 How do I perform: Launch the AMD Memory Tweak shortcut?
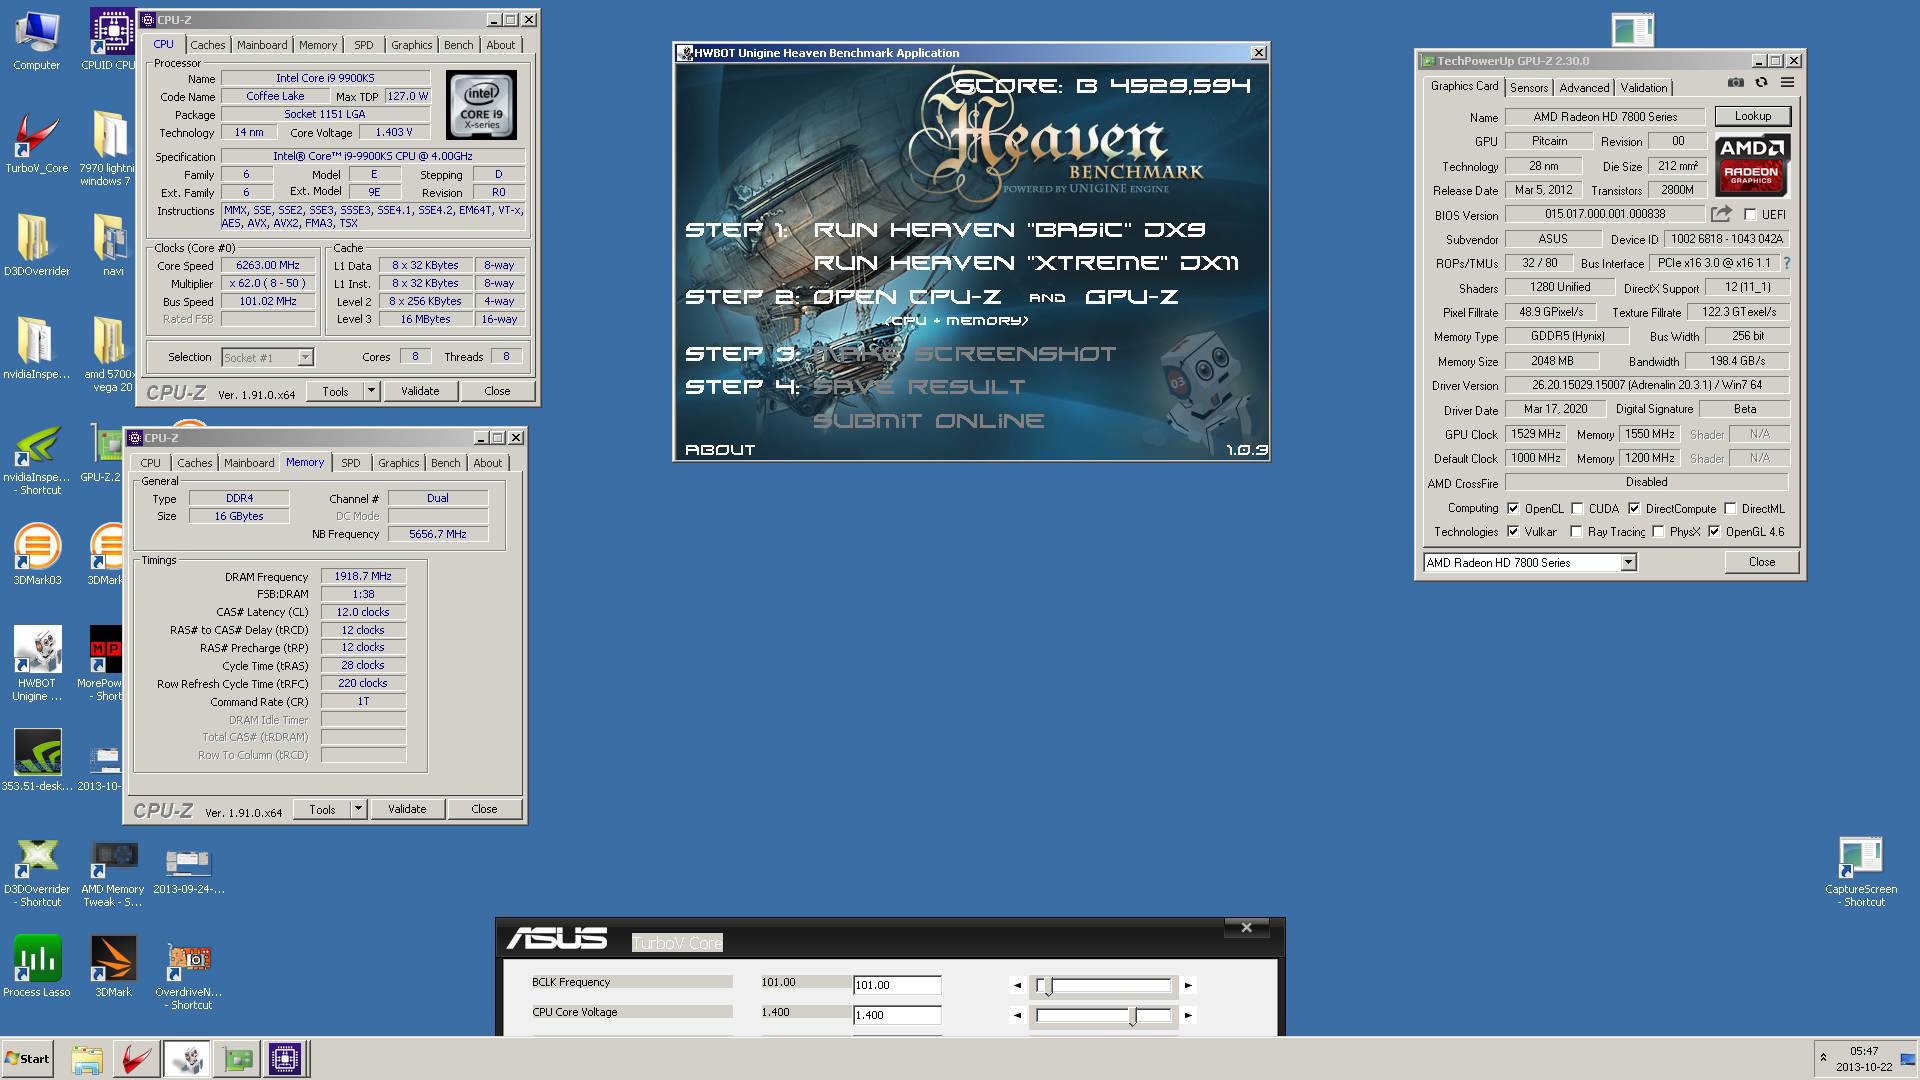pos(112,874)
